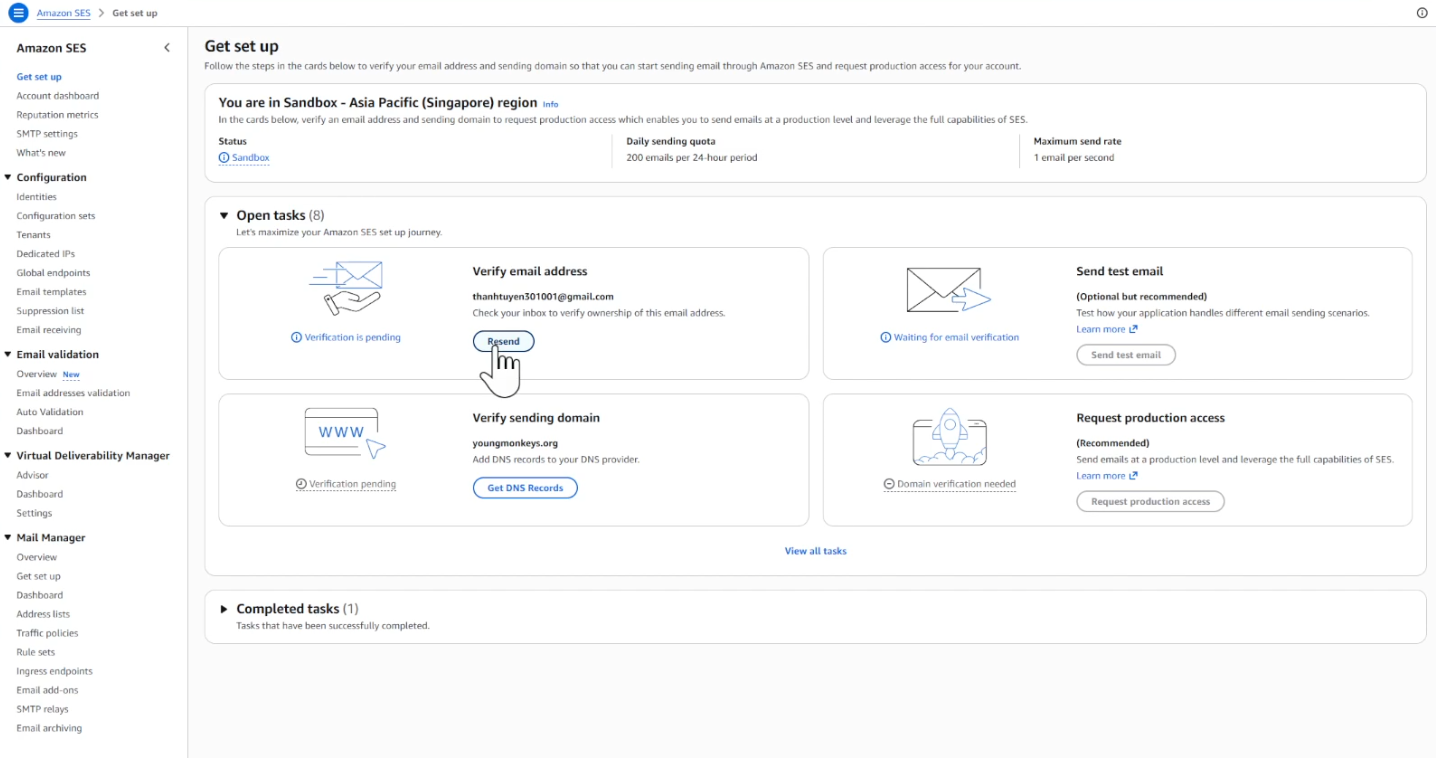
Task: Open Email validation Overview marked New
Action: point(37,374)
